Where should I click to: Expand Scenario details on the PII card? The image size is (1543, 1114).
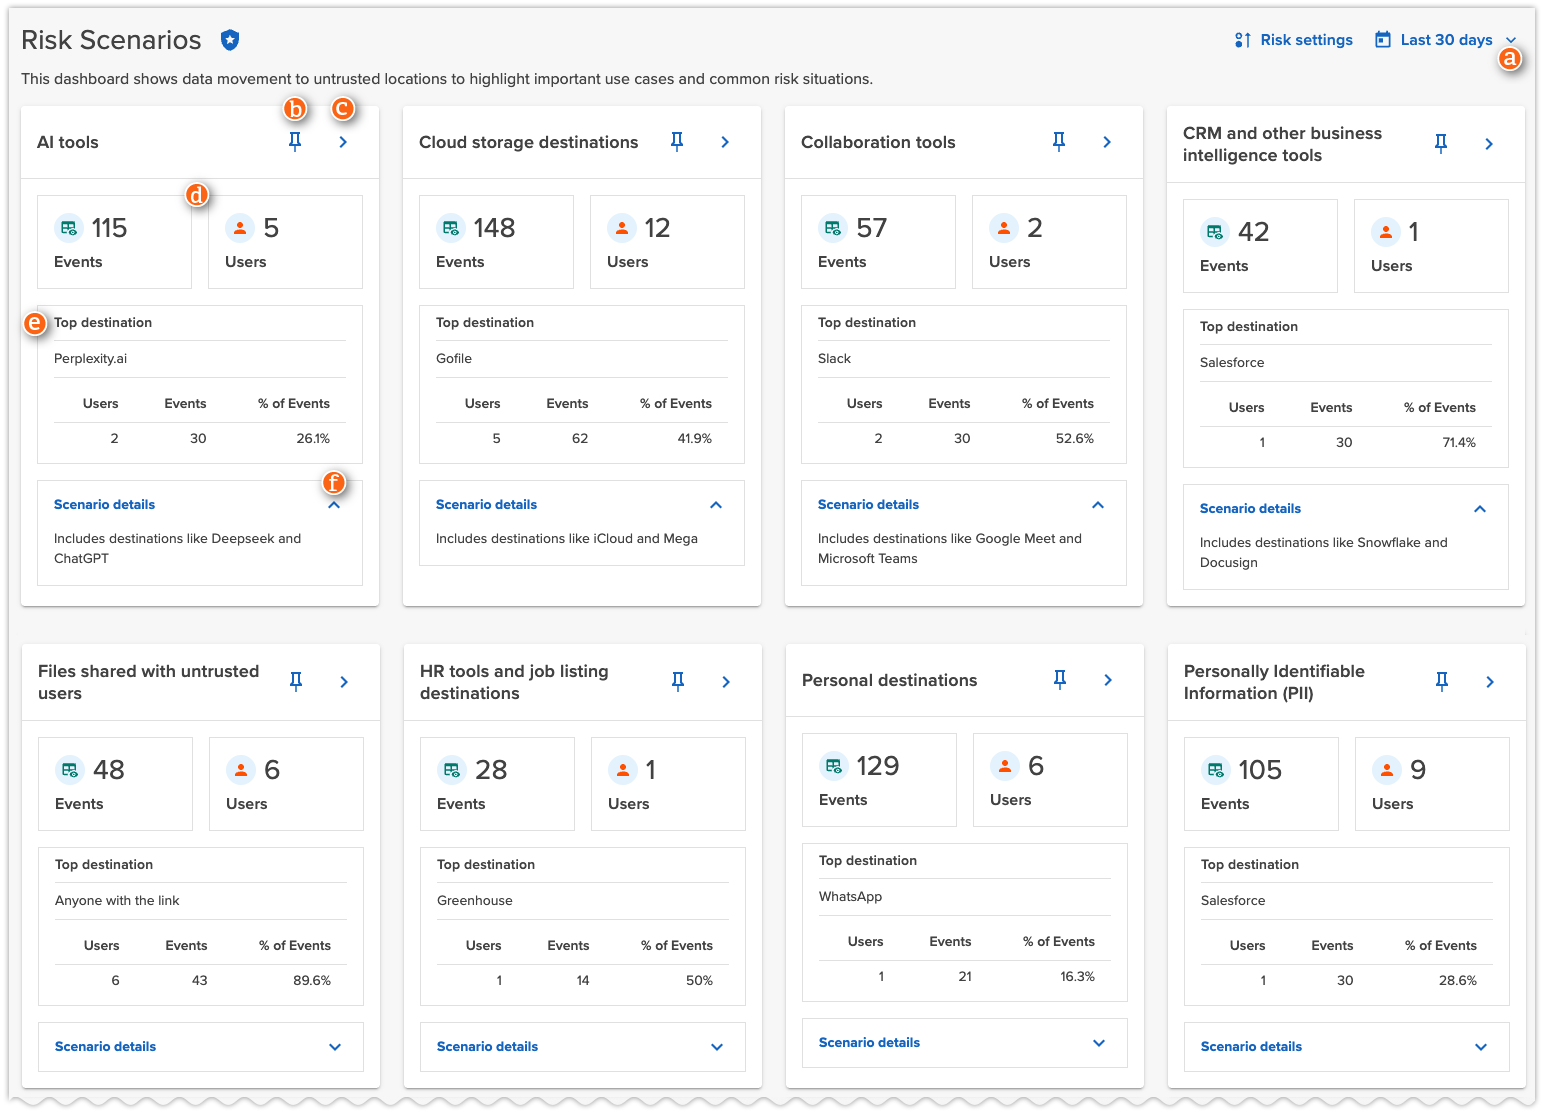tap(1481, 1047)
